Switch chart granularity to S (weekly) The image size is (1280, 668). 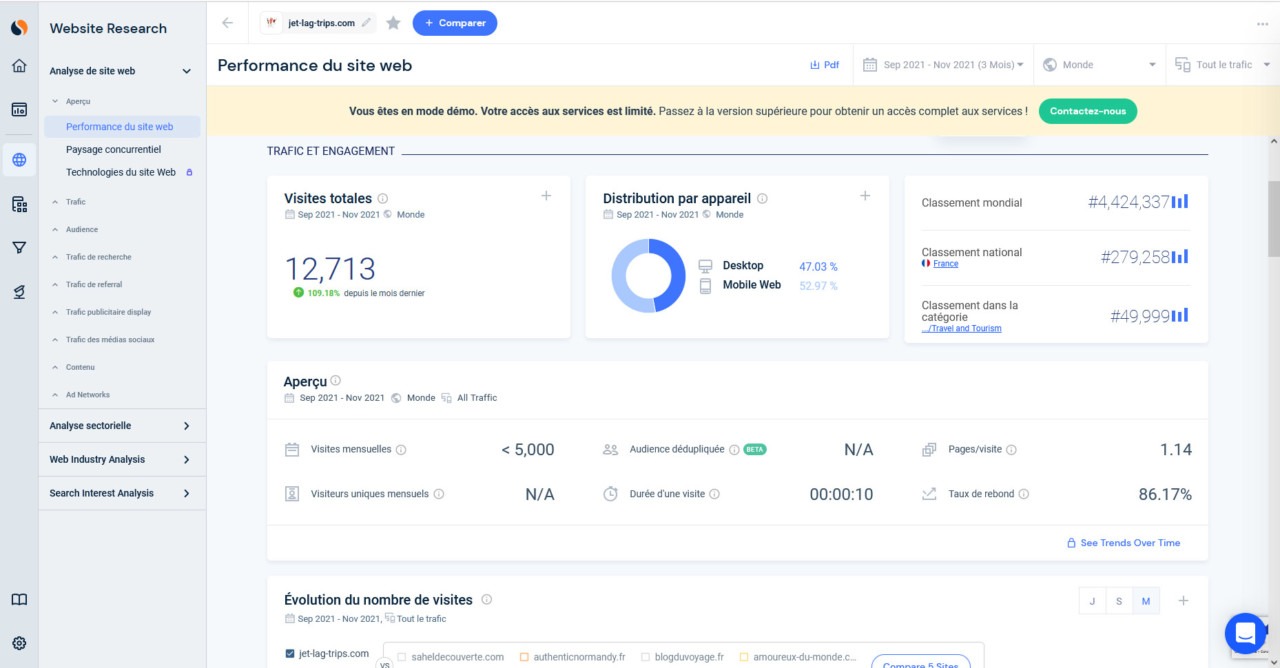tap(1119, 601)
